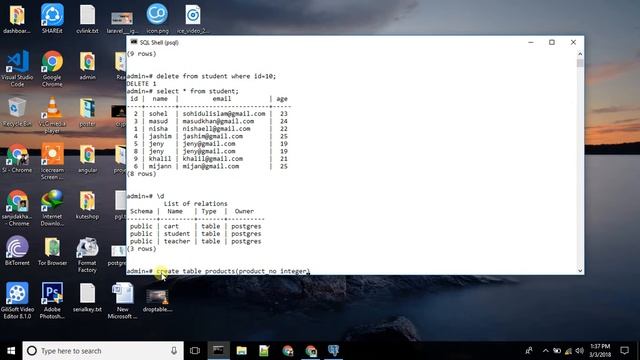Open the poster folder on desktop
Screen dimensions: 640x360
click(x=87, y=112)
